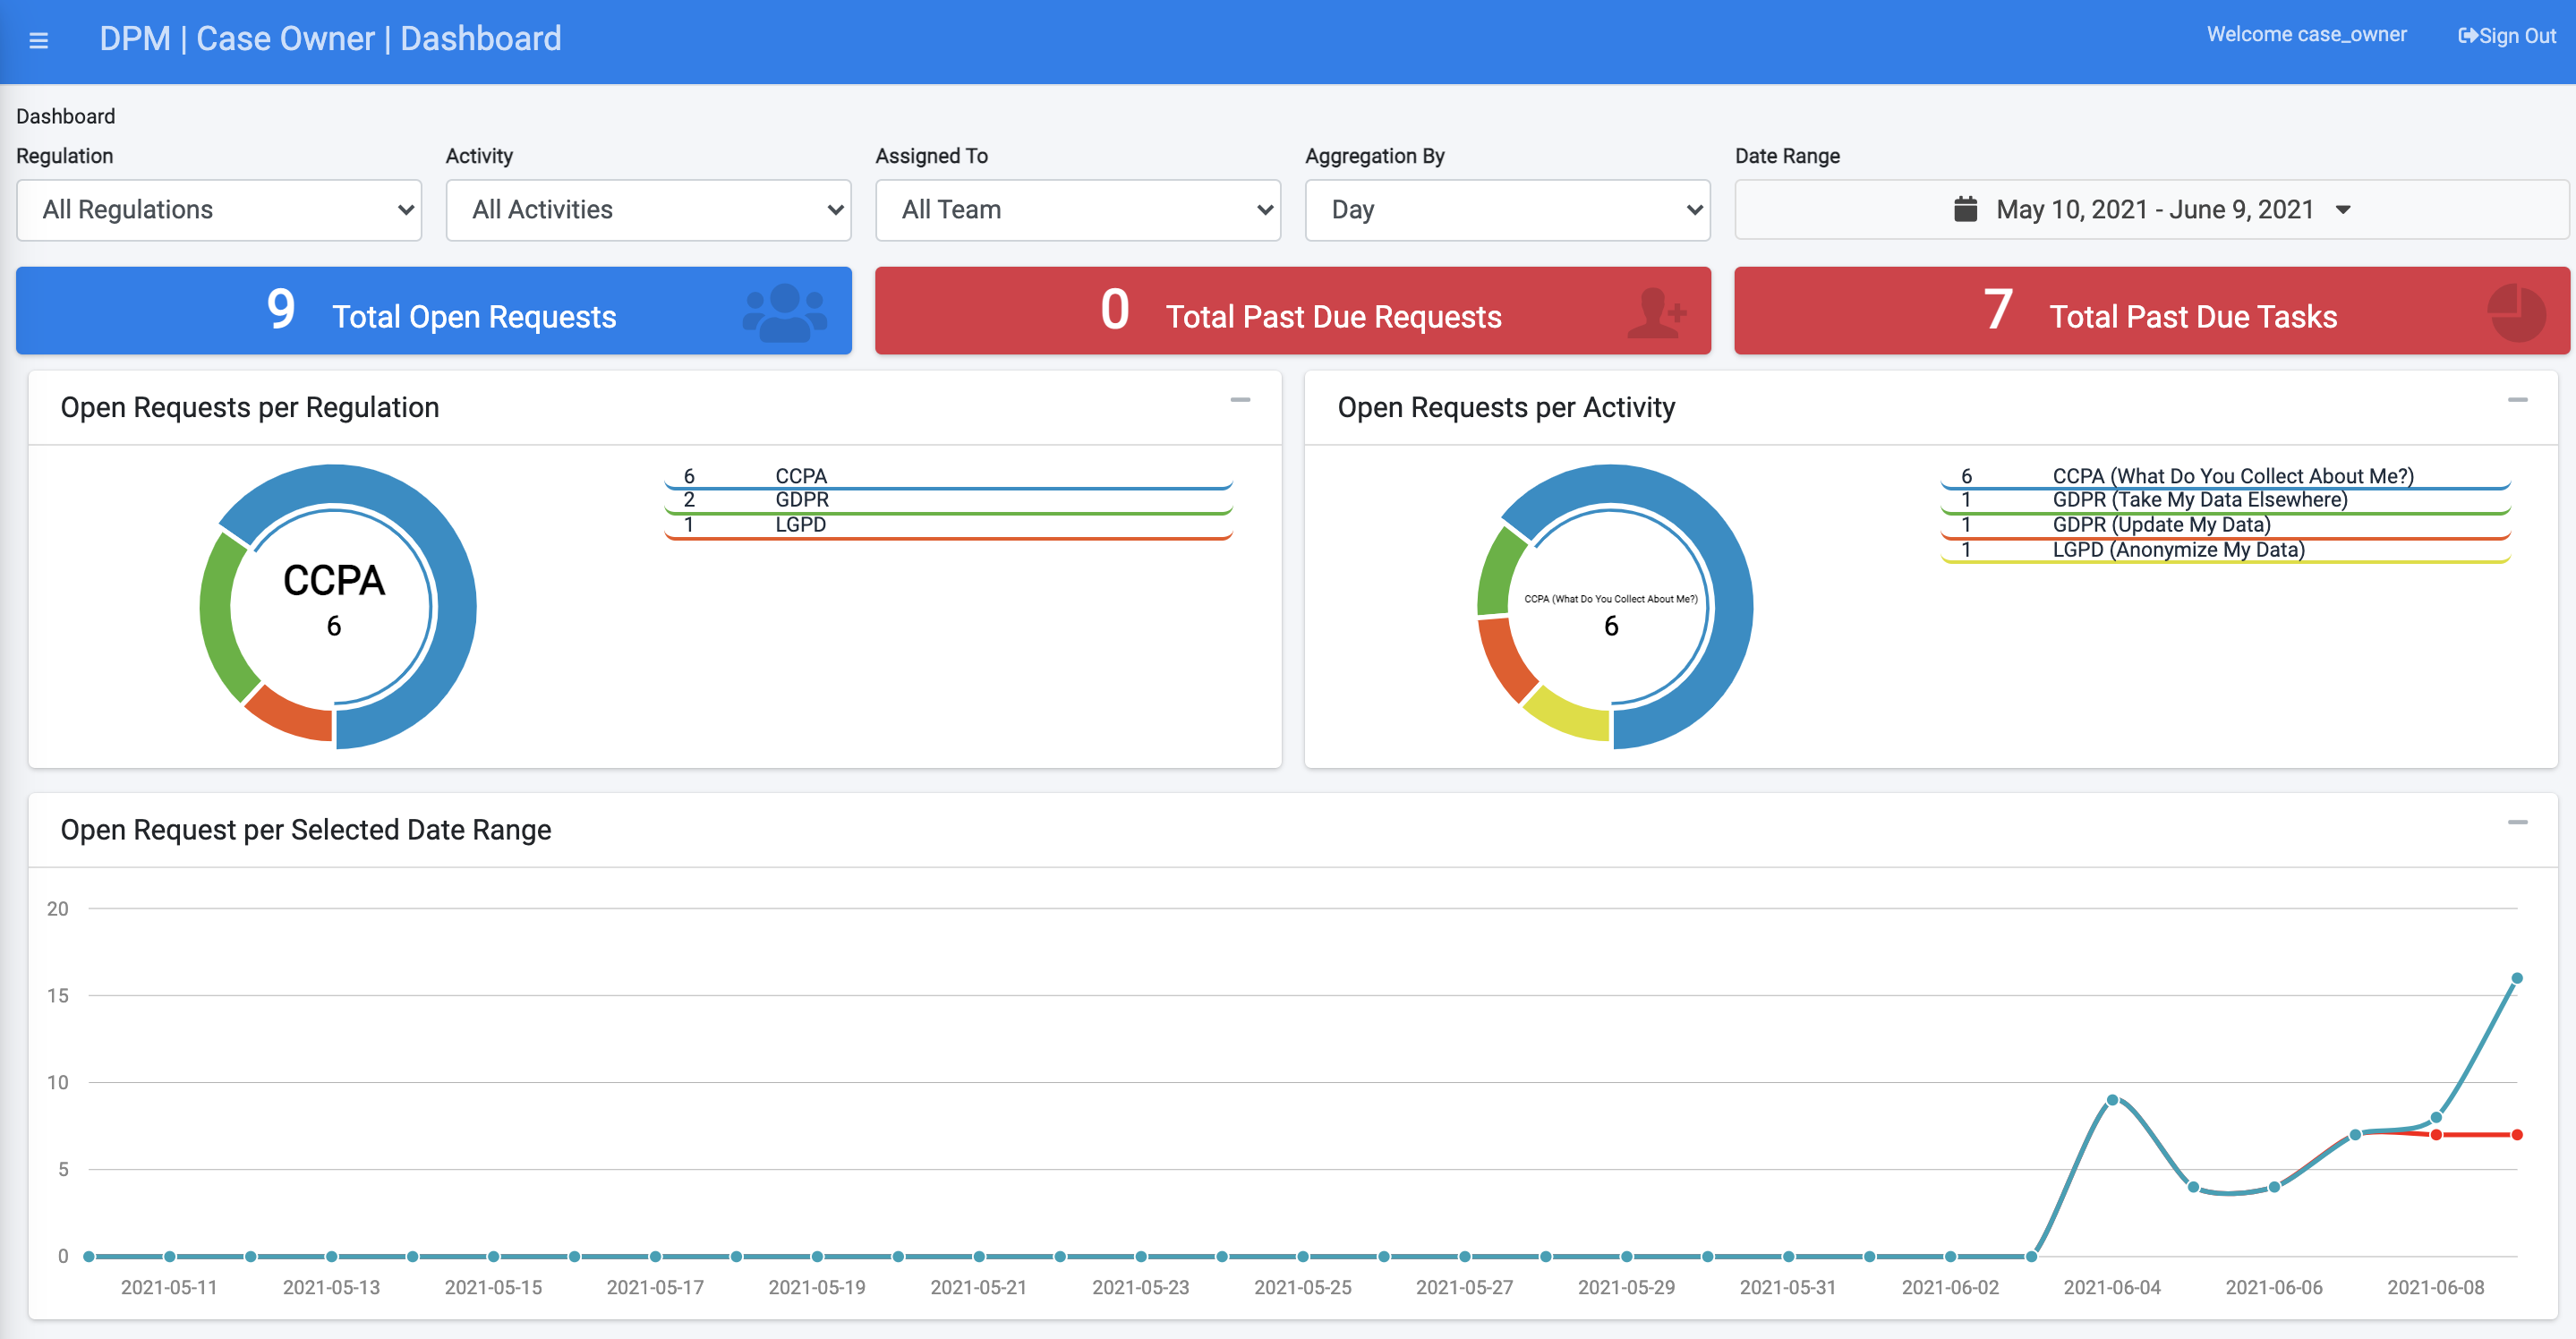Select GDPR (Take My Data Elsewhere) legend row

(x=2225, y=501)
